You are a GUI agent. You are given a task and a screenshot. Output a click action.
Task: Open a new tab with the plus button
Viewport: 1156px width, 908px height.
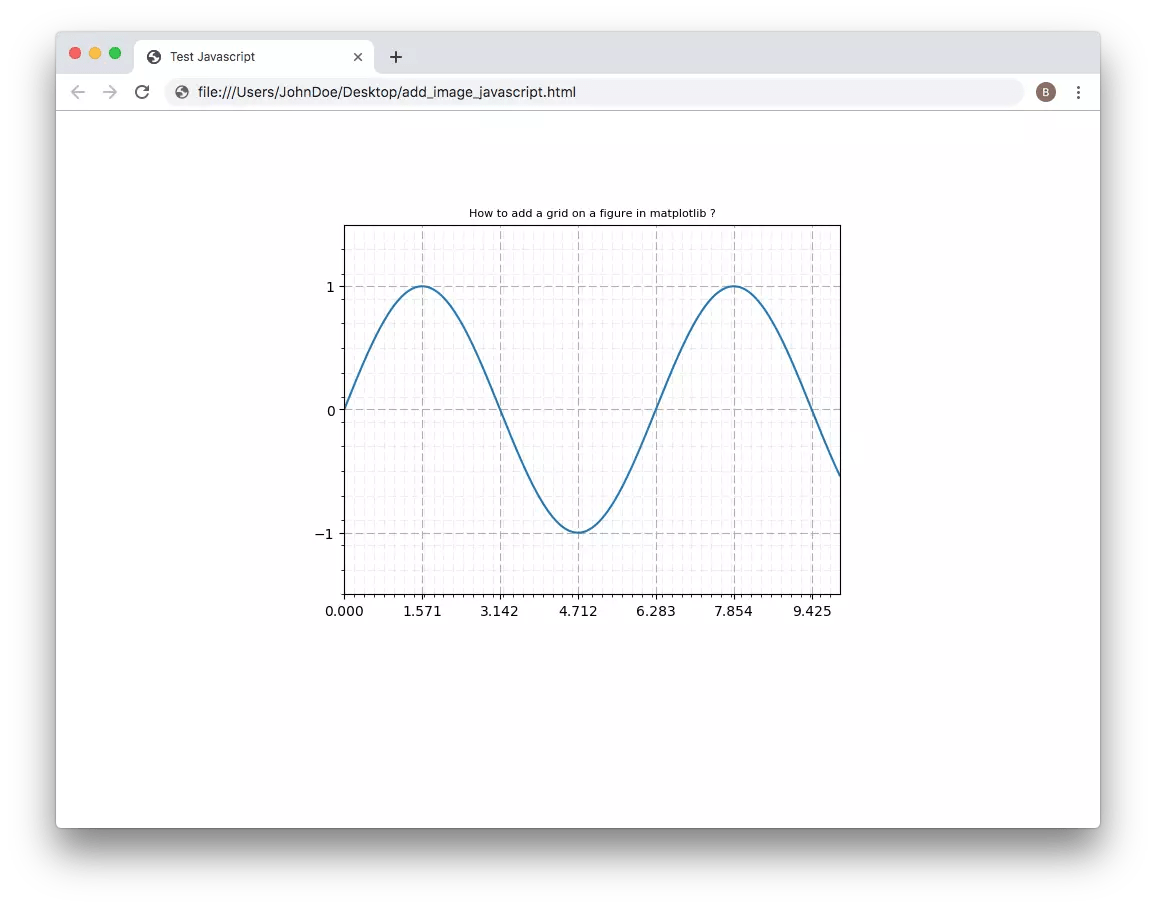(x=396, y=57)
